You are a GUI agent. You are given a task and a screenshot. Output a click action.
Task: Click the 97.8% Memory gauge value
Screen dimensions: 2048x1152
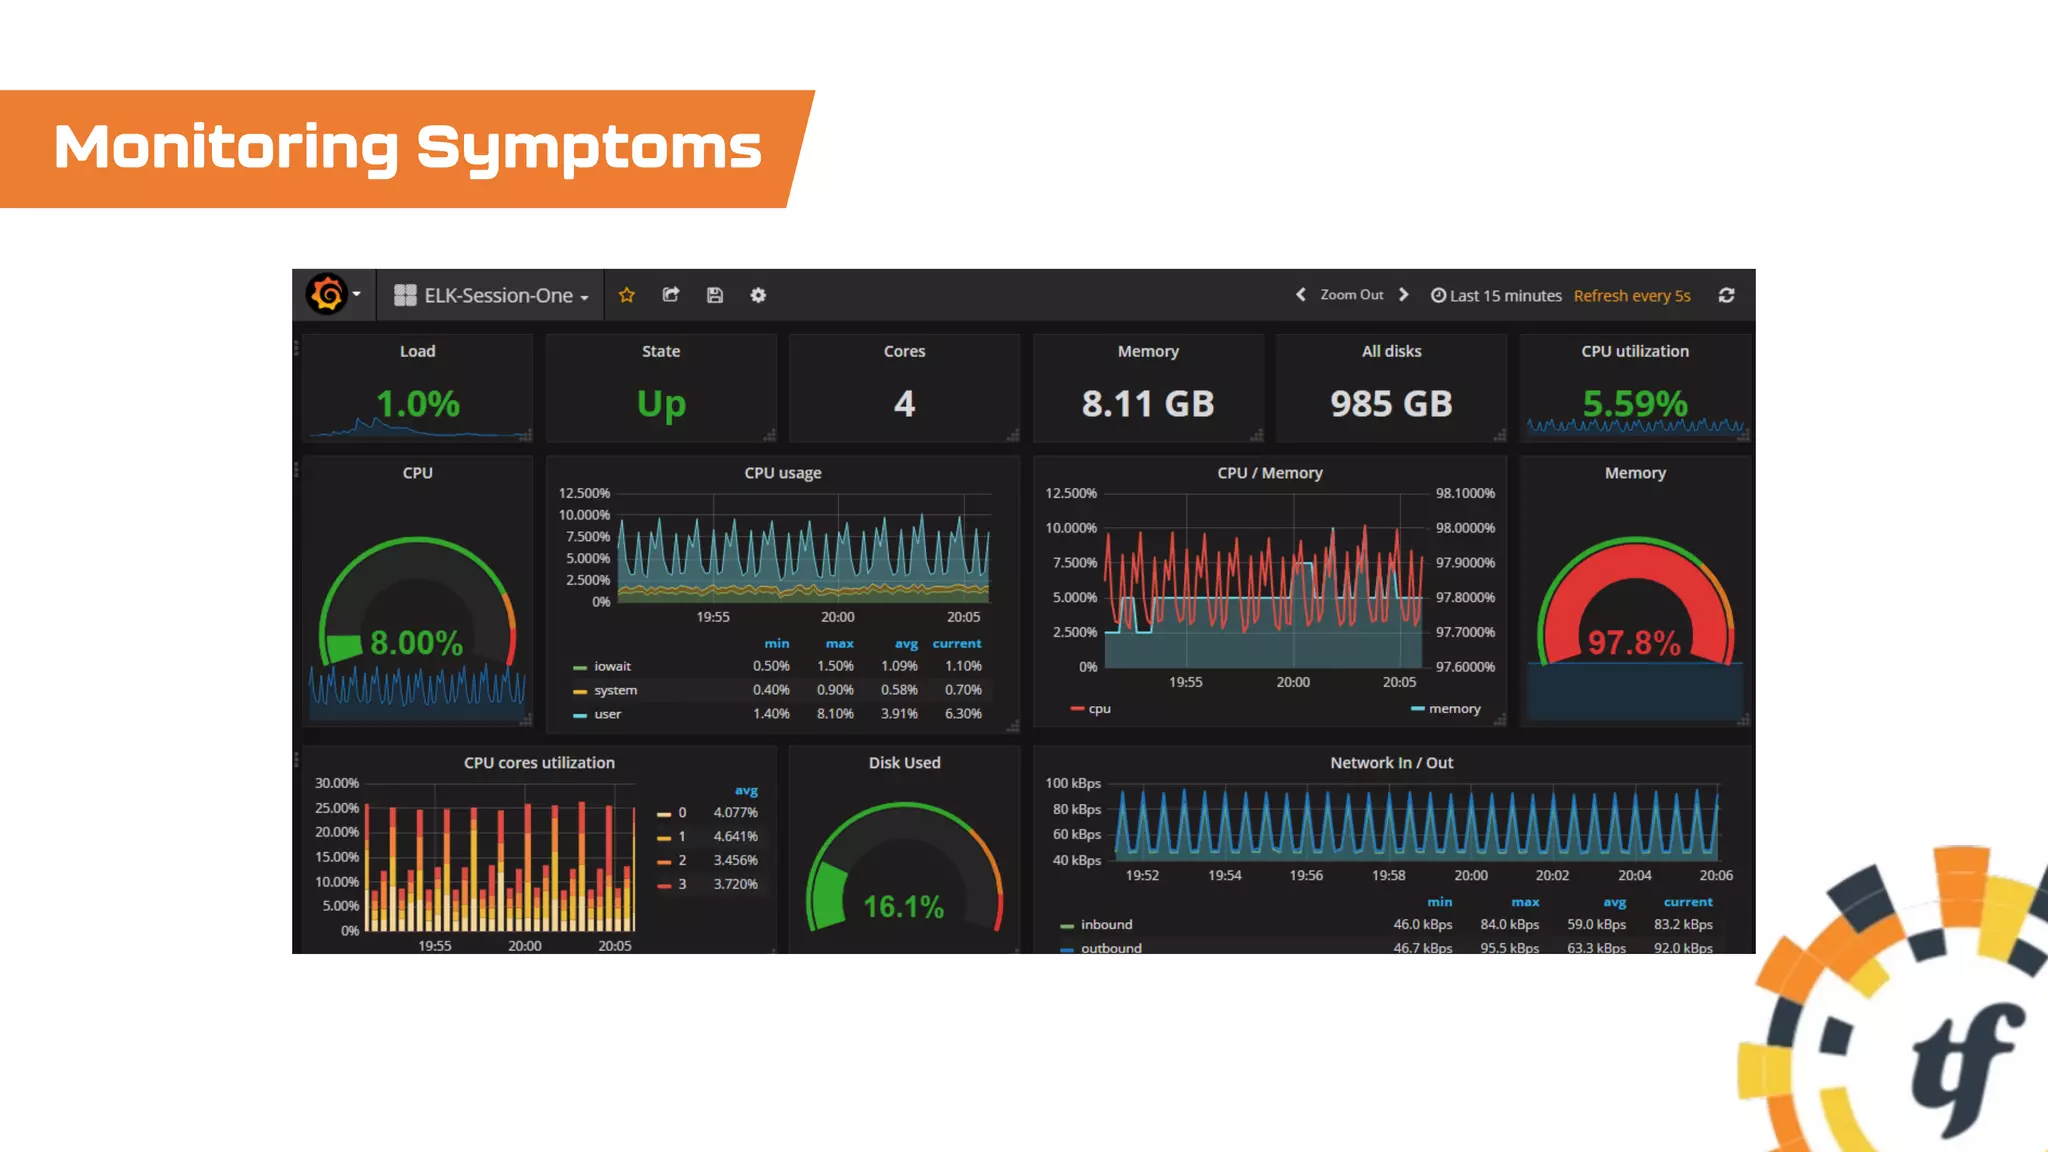coord(1635,643)
